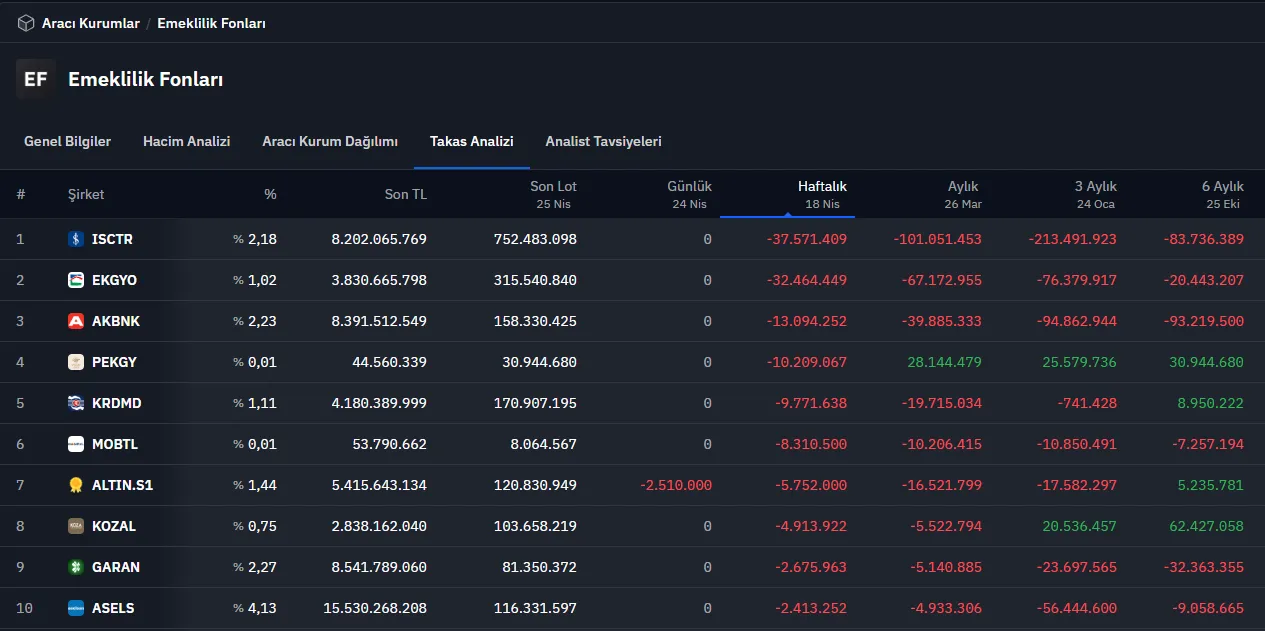Open the ALTIN.S1 stock link
1265x631 pixels.
[122, 485]
